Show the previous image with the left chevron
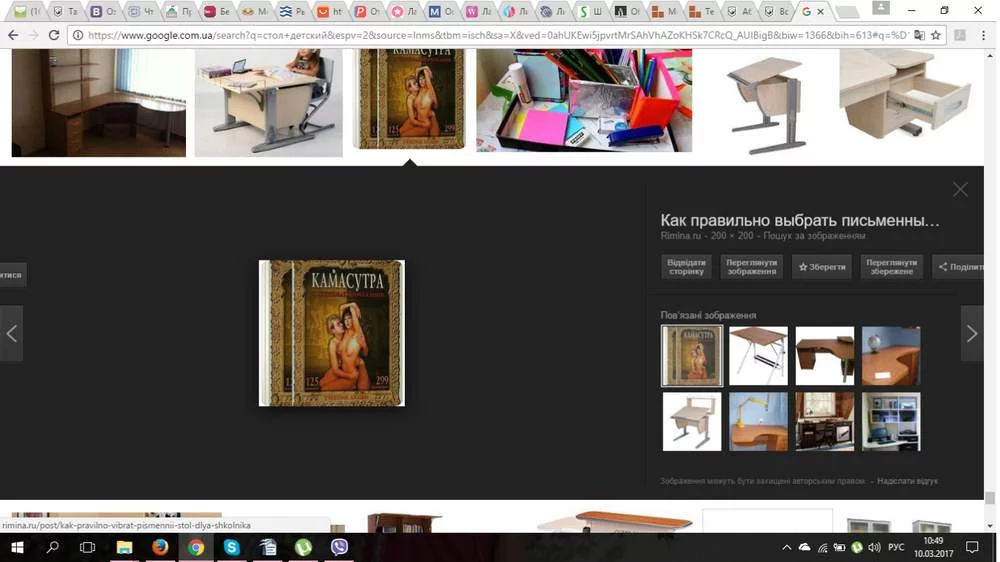 11,334
